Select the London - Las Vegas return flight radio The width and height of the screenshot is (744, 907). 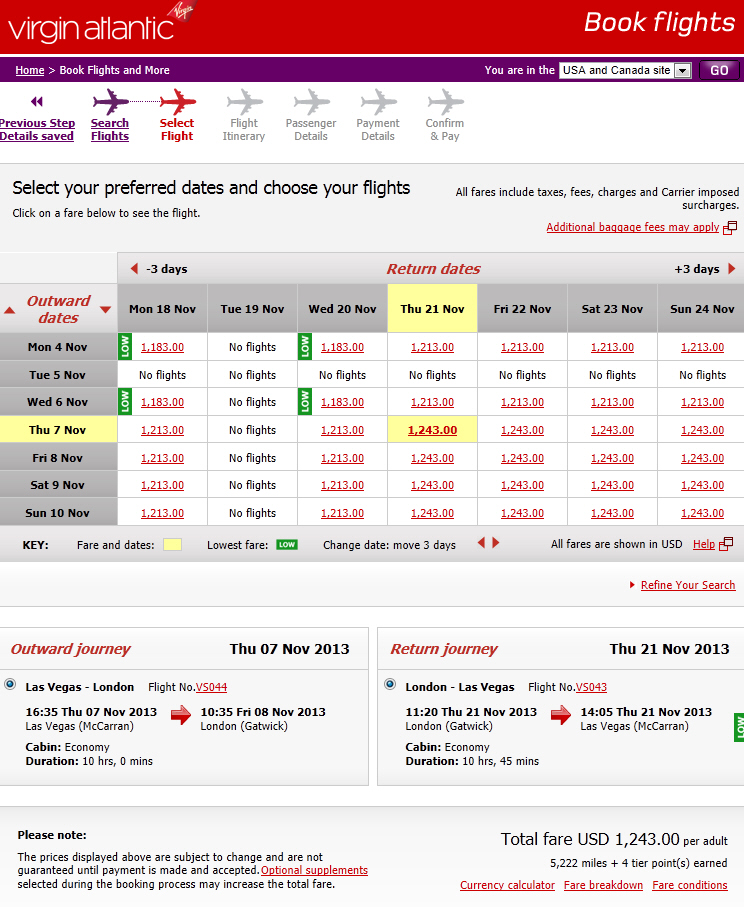[x=391, y=684]
